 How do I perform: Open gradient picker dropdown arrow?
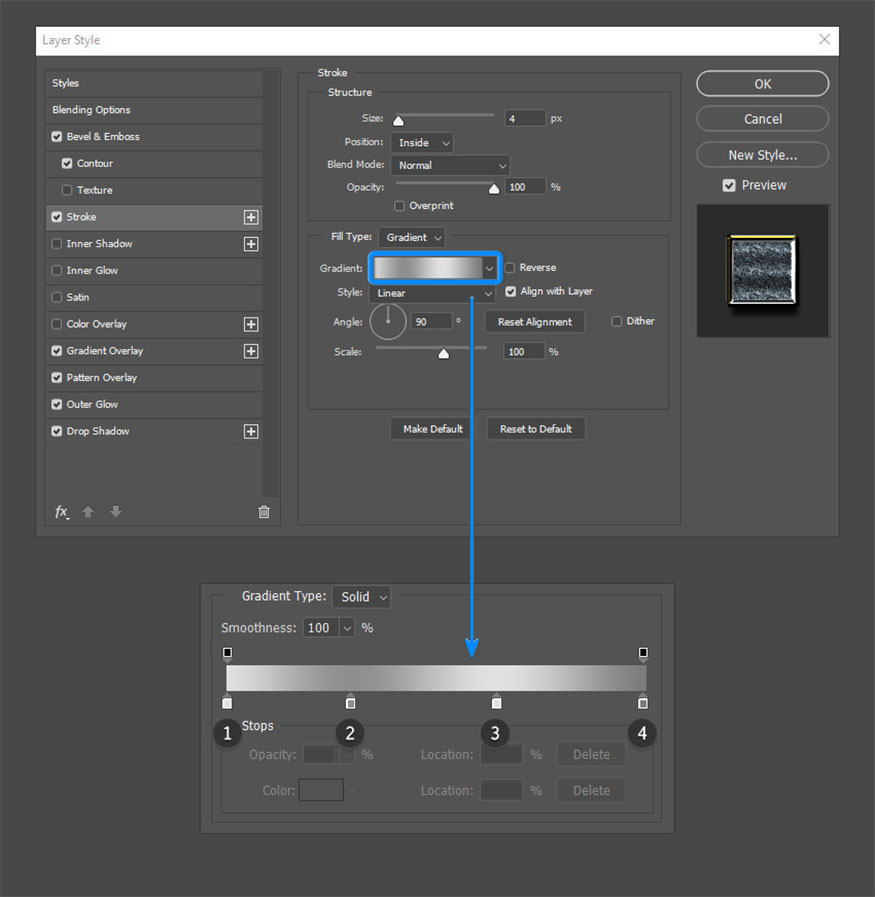(490, 268)
